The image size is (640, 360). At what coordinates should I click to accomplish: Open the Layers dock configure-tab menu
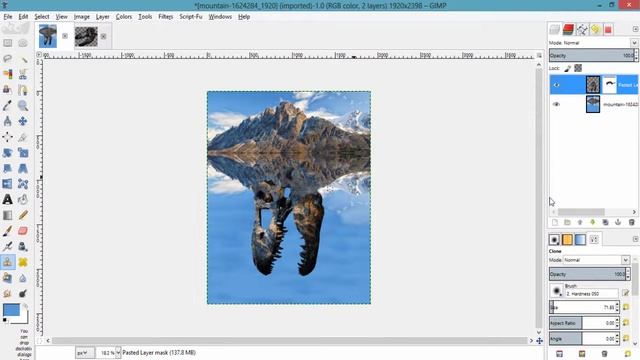[636, 29]
